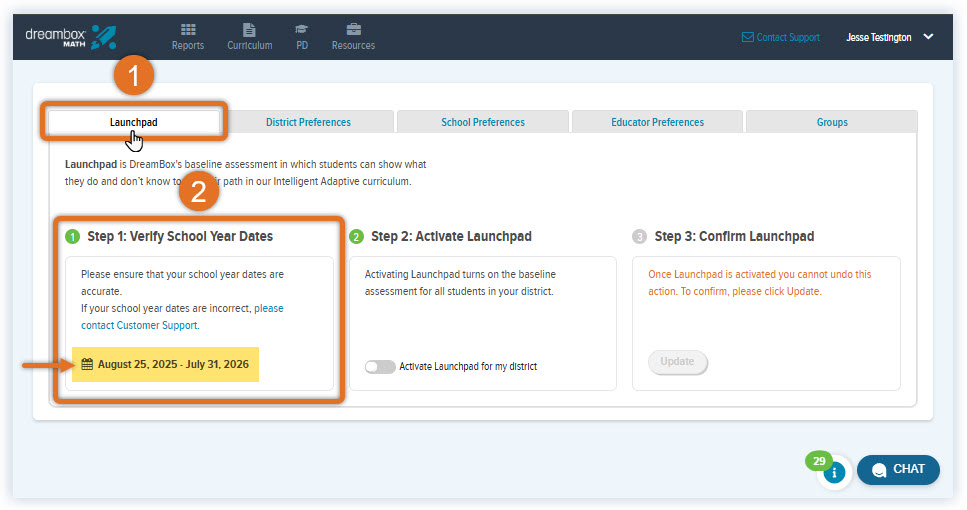Click the Step 2: Activate Launchpad heading
The width and height of the screenshot is (967, 510).
[x=451, y=236]
